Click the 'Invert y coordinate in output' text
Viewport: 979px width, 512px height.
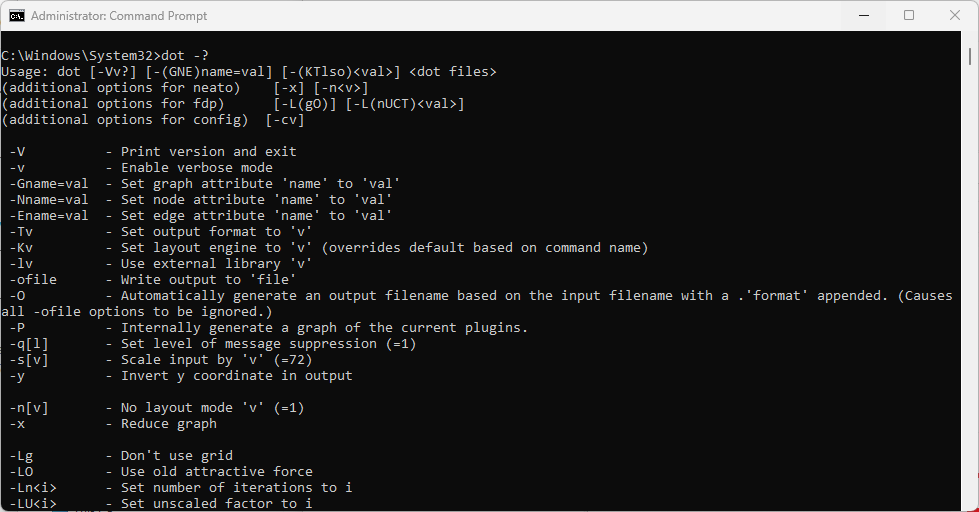[x=236, y=375]
